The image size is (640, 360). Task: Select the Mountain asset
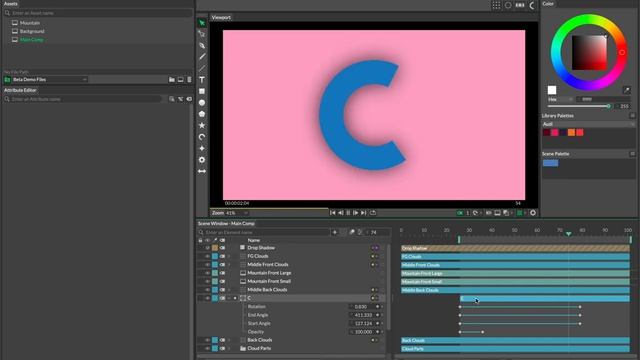pyautogui.click(x=30, y=23)
